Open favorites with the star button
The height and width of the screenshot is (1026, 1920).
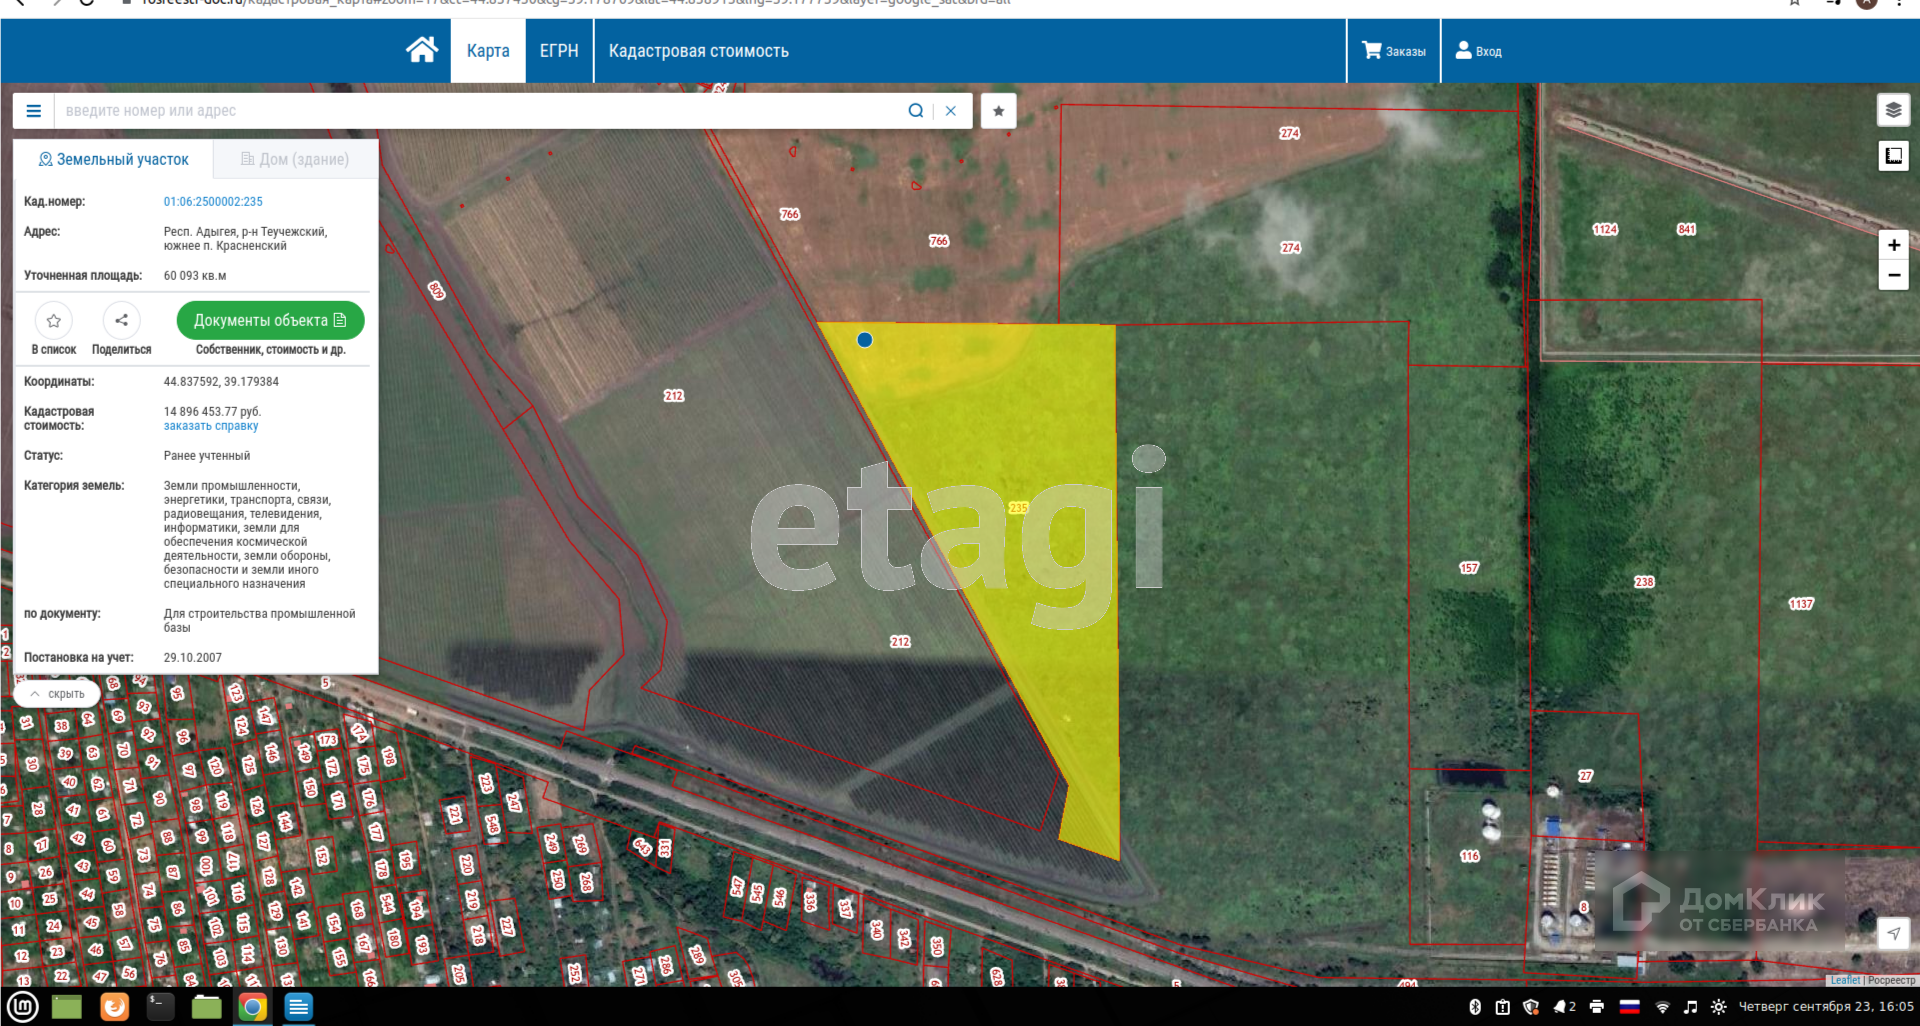click(998, 111)
